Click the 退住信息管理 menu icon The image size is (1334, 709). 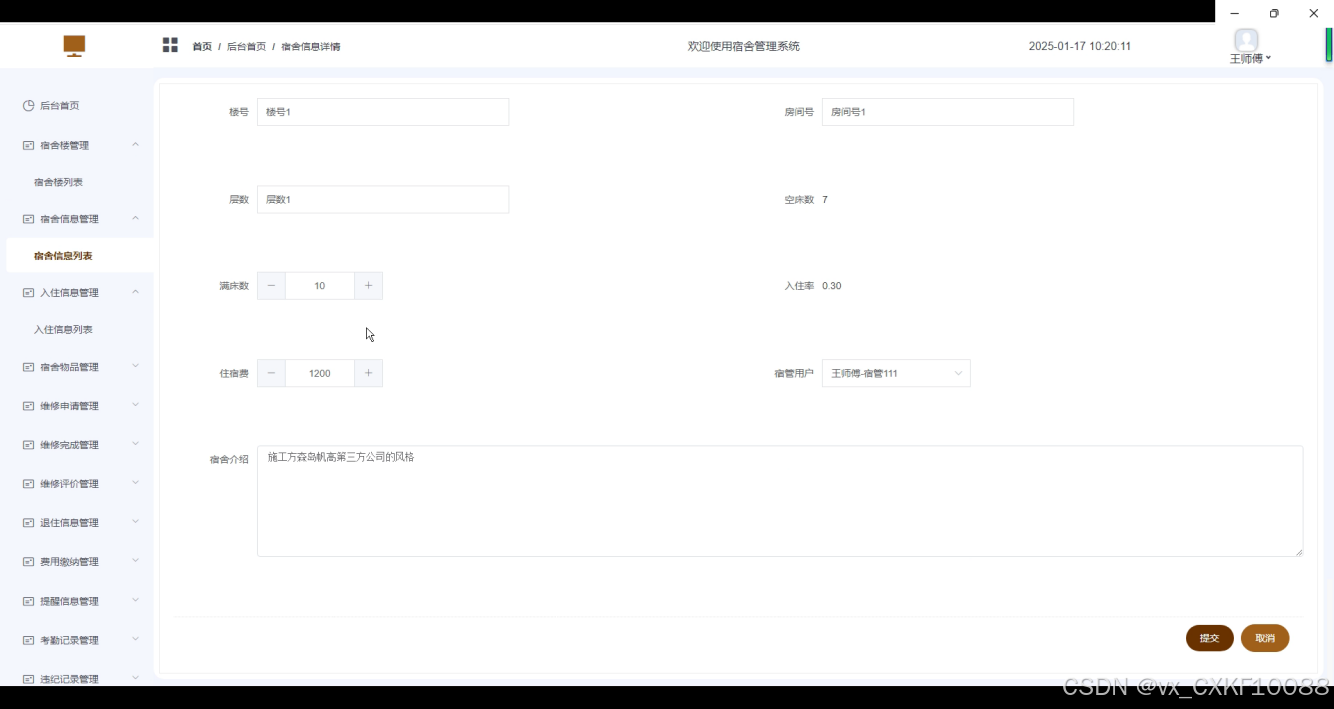click(29, 523)
